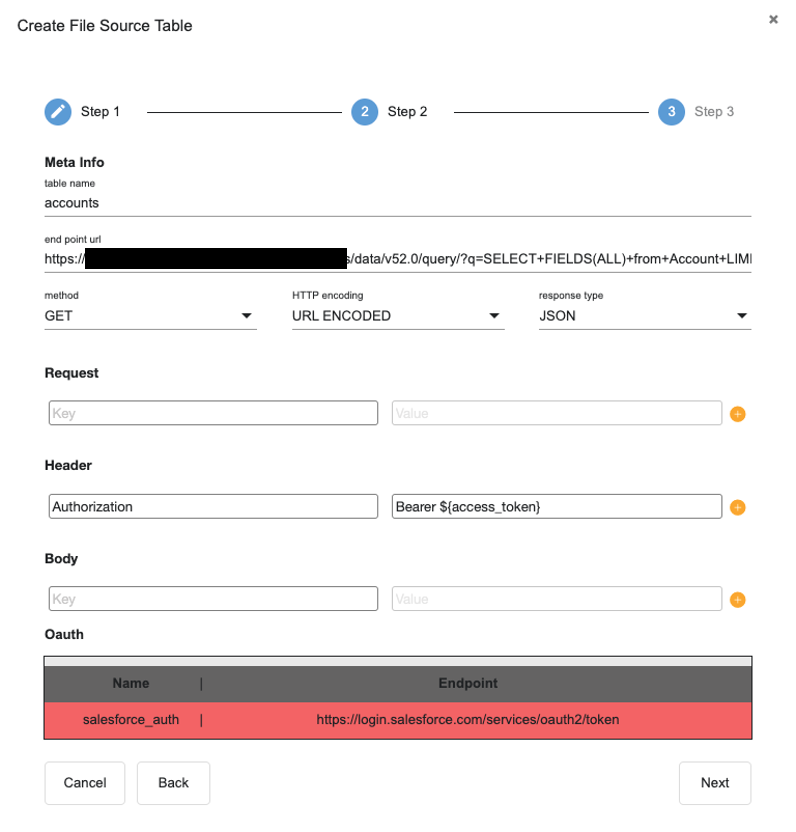796x832 pixels.
Task: Click the Request Key input field
Action: 213,413
